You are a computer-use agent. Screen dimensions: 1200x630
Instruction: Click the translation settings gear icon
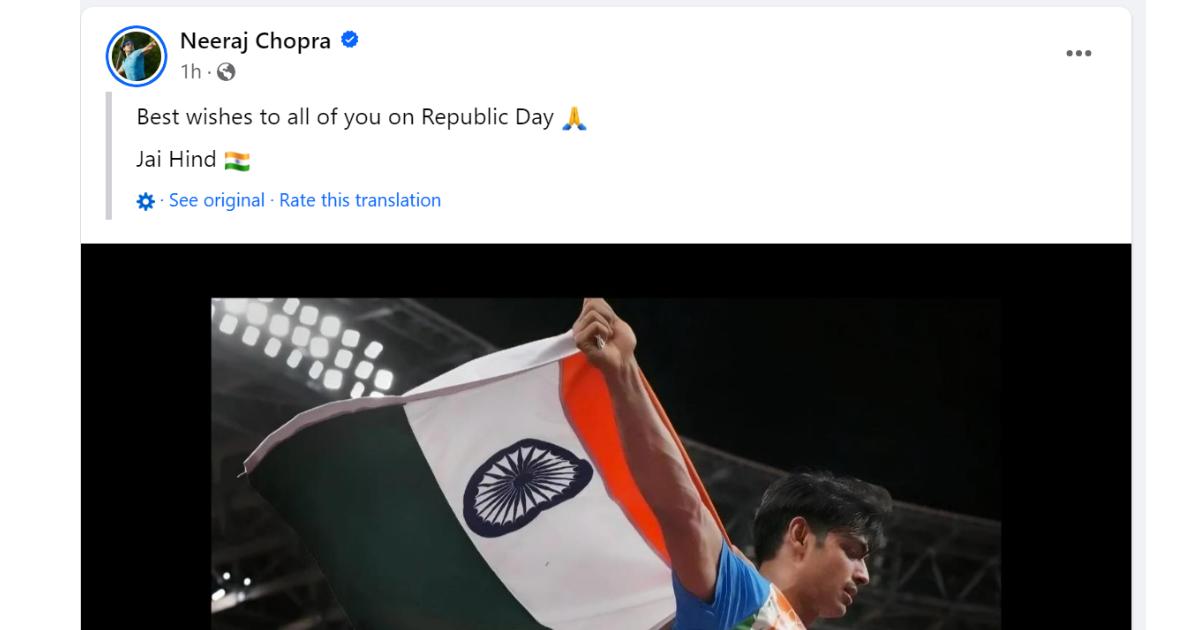[x=146, y=201]
